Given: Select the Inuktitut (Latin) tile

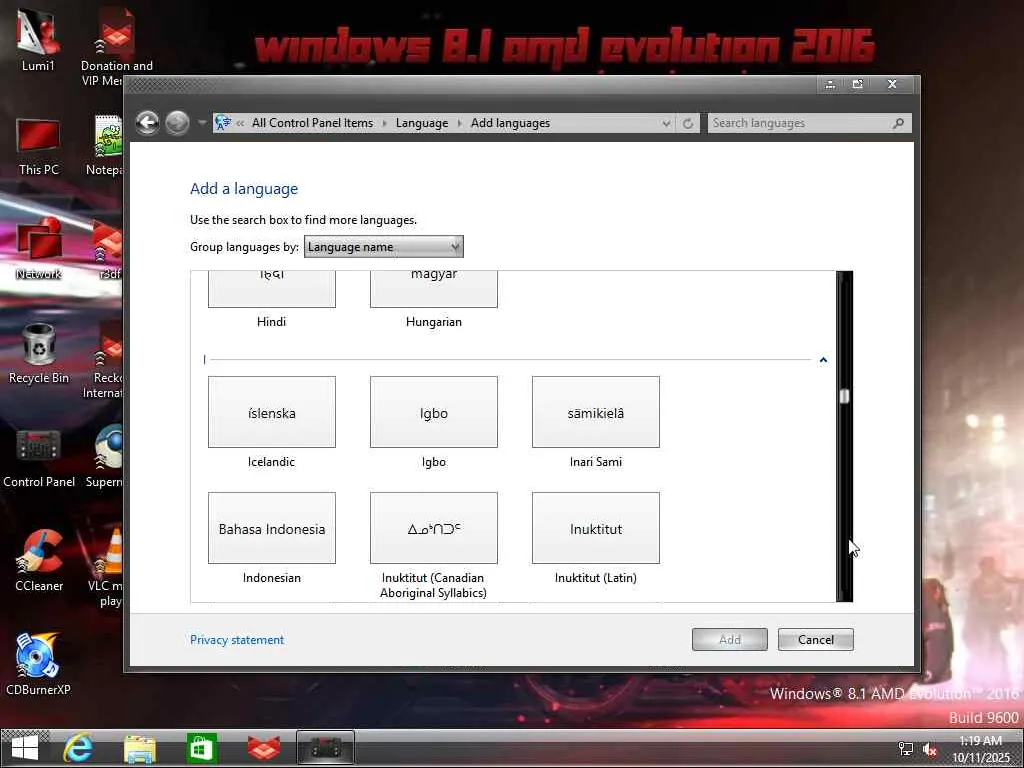Looking at the screenshot, I should pos(596,528).
